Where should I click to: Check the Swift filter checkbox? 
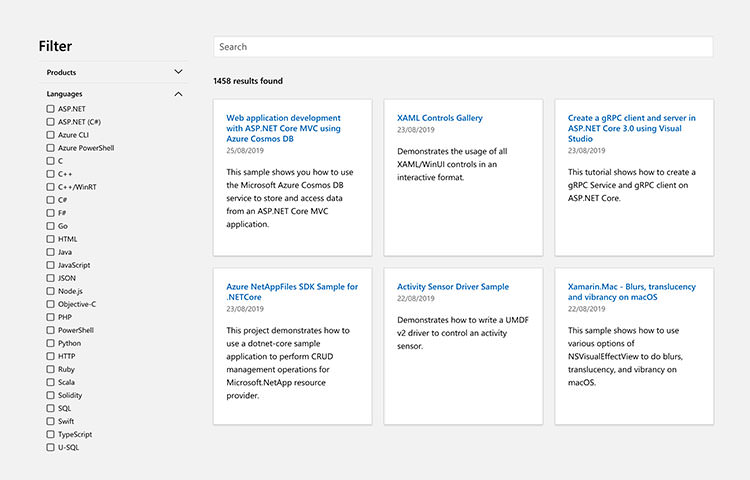(x=51, y=421)
